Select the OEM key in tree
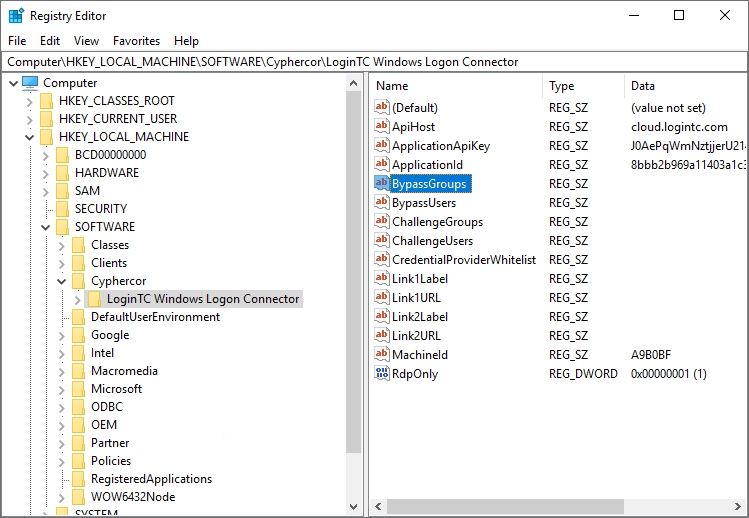The width and height of the screenshot is (749, 518). [x=104, y=425]
